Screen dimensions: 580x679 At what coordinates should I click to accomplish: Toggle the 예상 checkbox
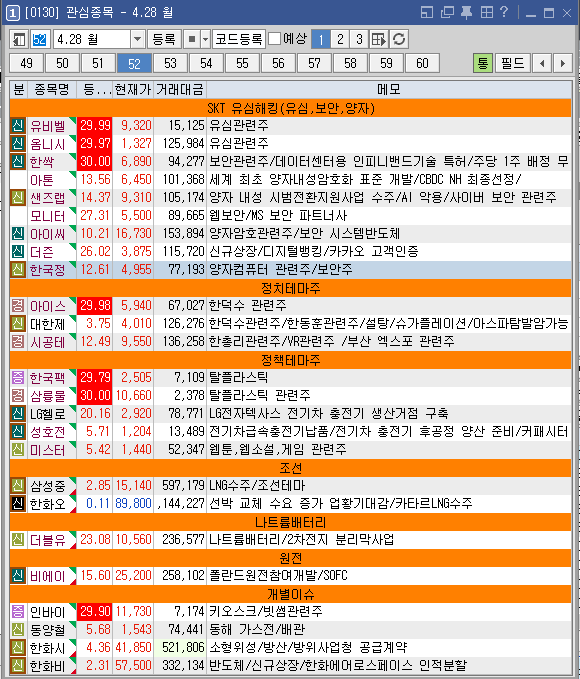pyautogui.click(x=274, y=39)
